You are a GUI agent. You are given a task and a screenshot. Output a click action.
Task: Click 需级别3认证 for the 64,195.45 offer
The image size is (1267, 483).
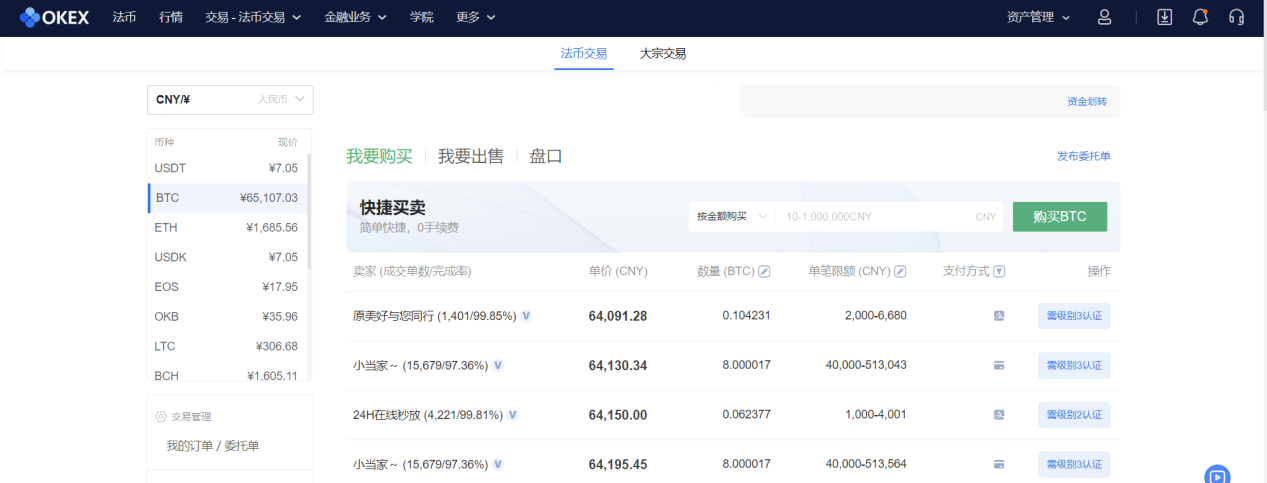[x=1074, y=464]
